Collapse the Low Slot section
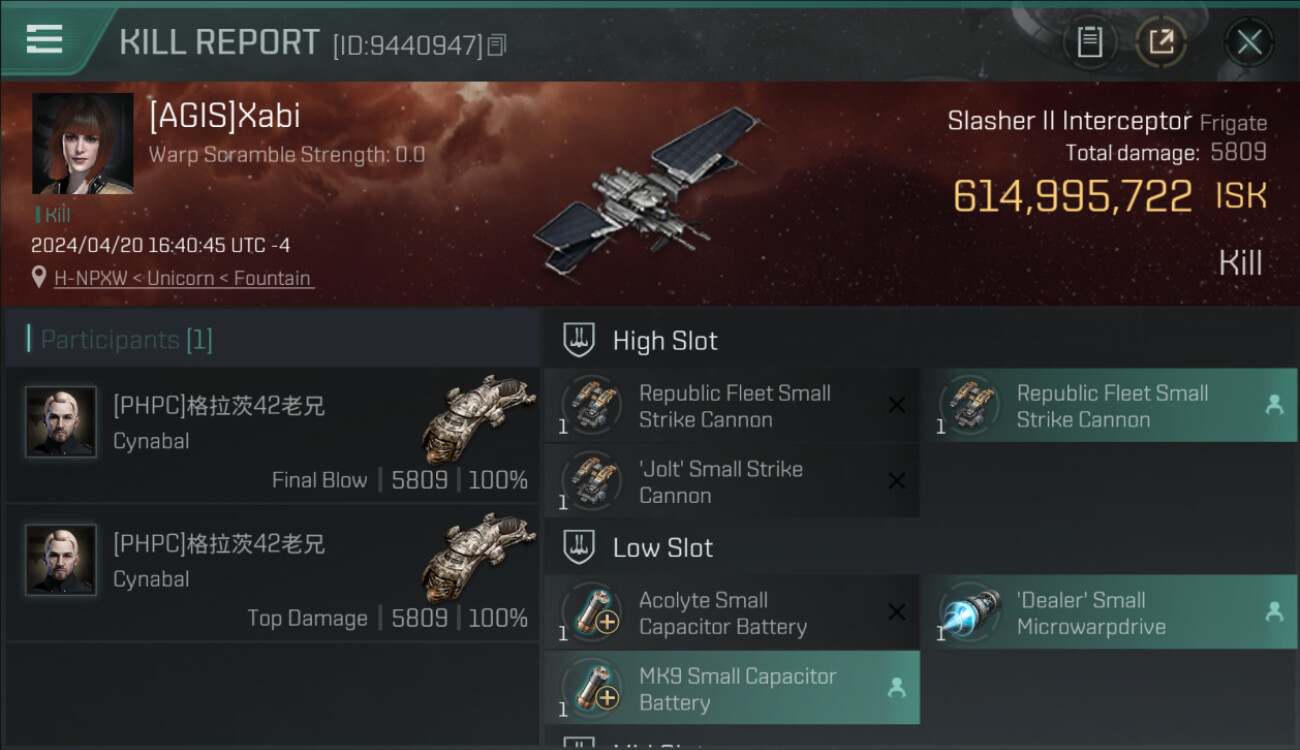The height and width of the screenshot is (750, 1300). [x=579, y=547]
